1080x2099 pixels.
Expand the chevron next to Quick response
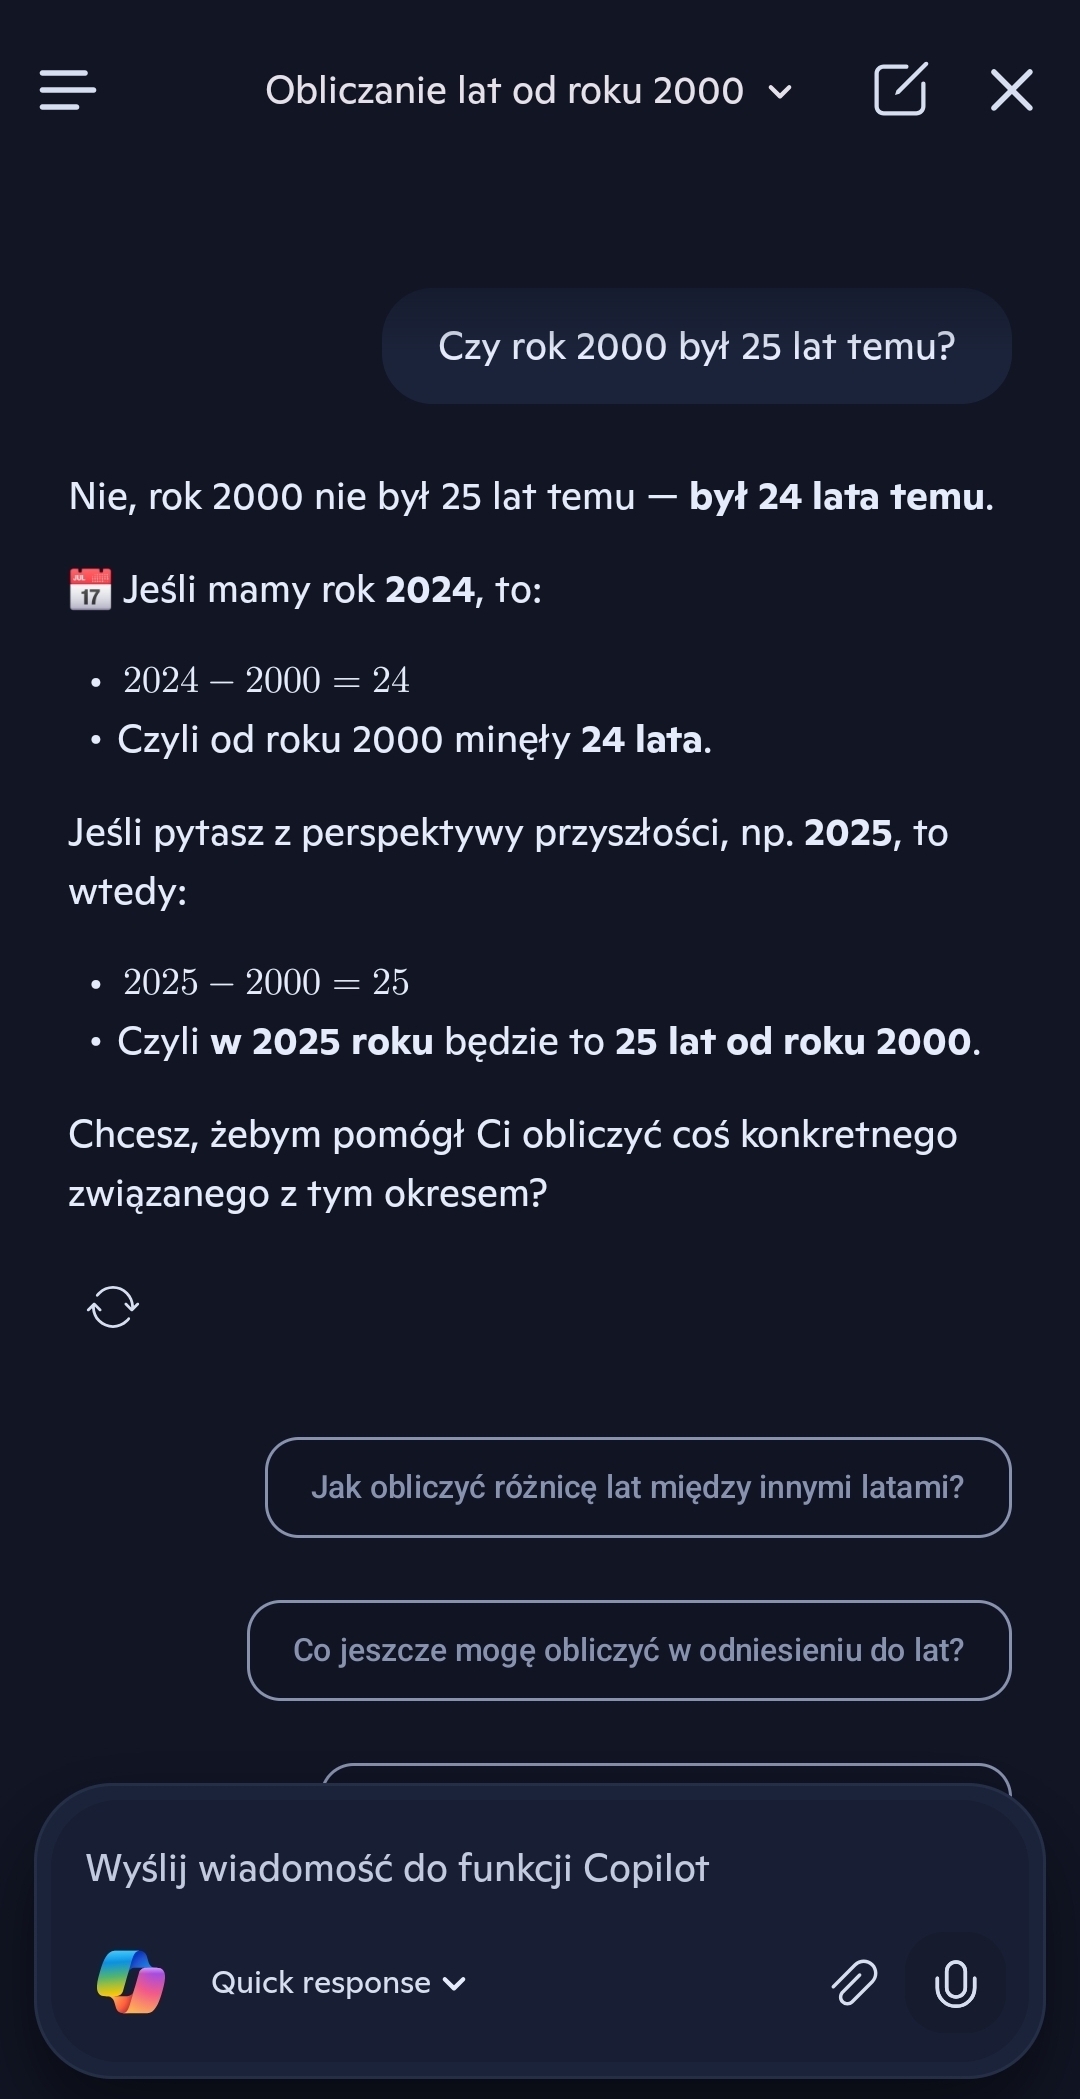pyautogui.click(x=455, y=1983)
